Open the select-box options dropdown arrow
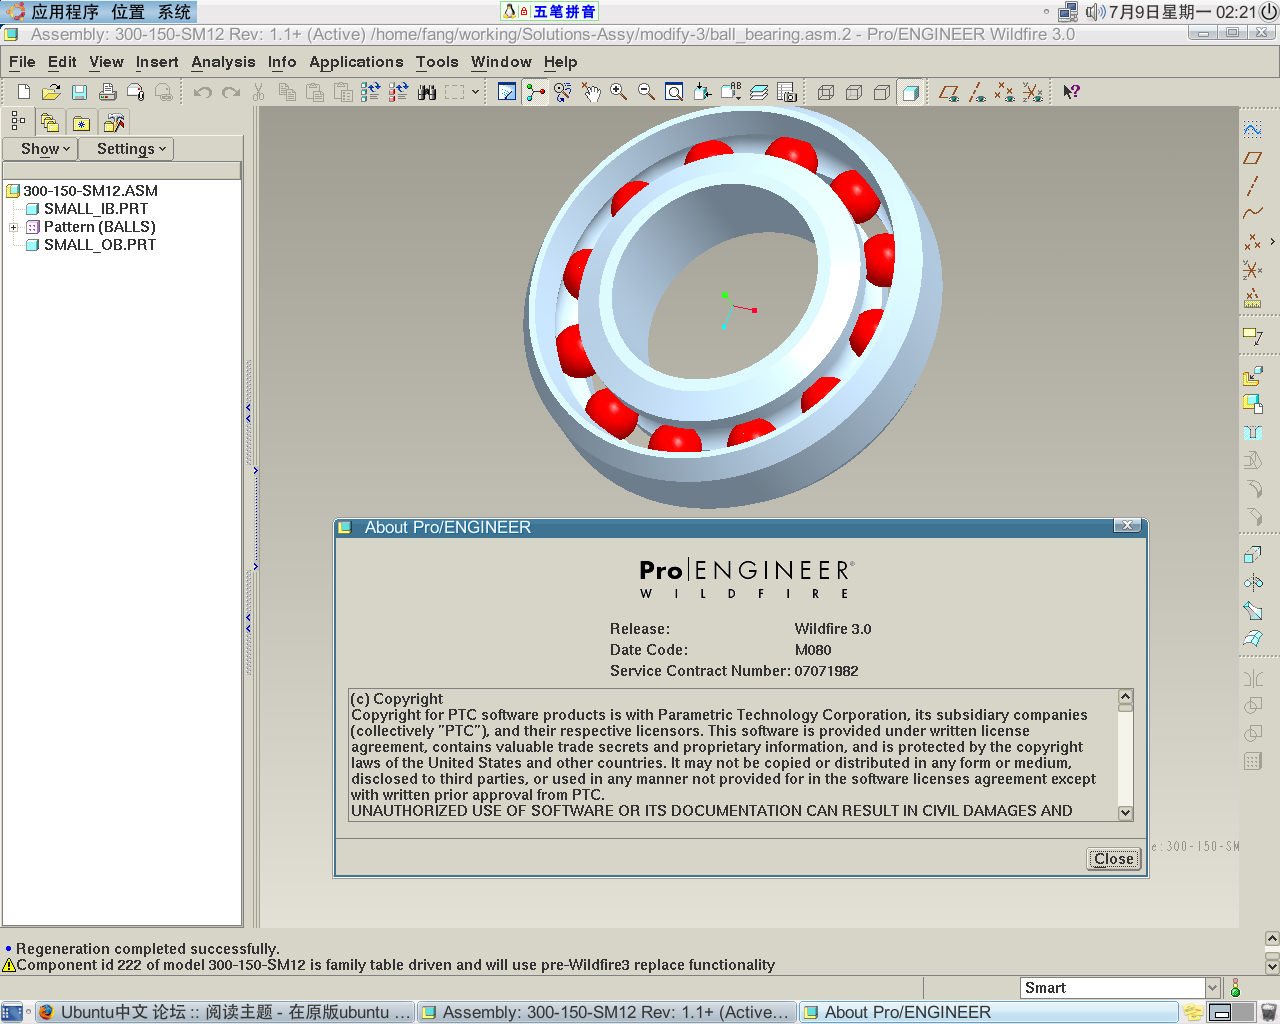1280x1024 pixels. [x=475, y=92]
